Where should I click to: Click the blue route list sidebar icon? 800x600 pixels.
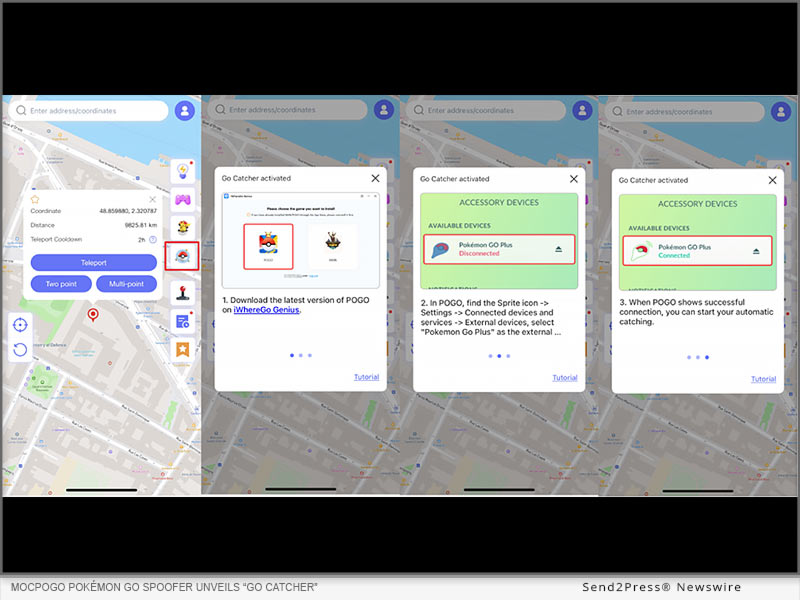[x=183, y=321]
